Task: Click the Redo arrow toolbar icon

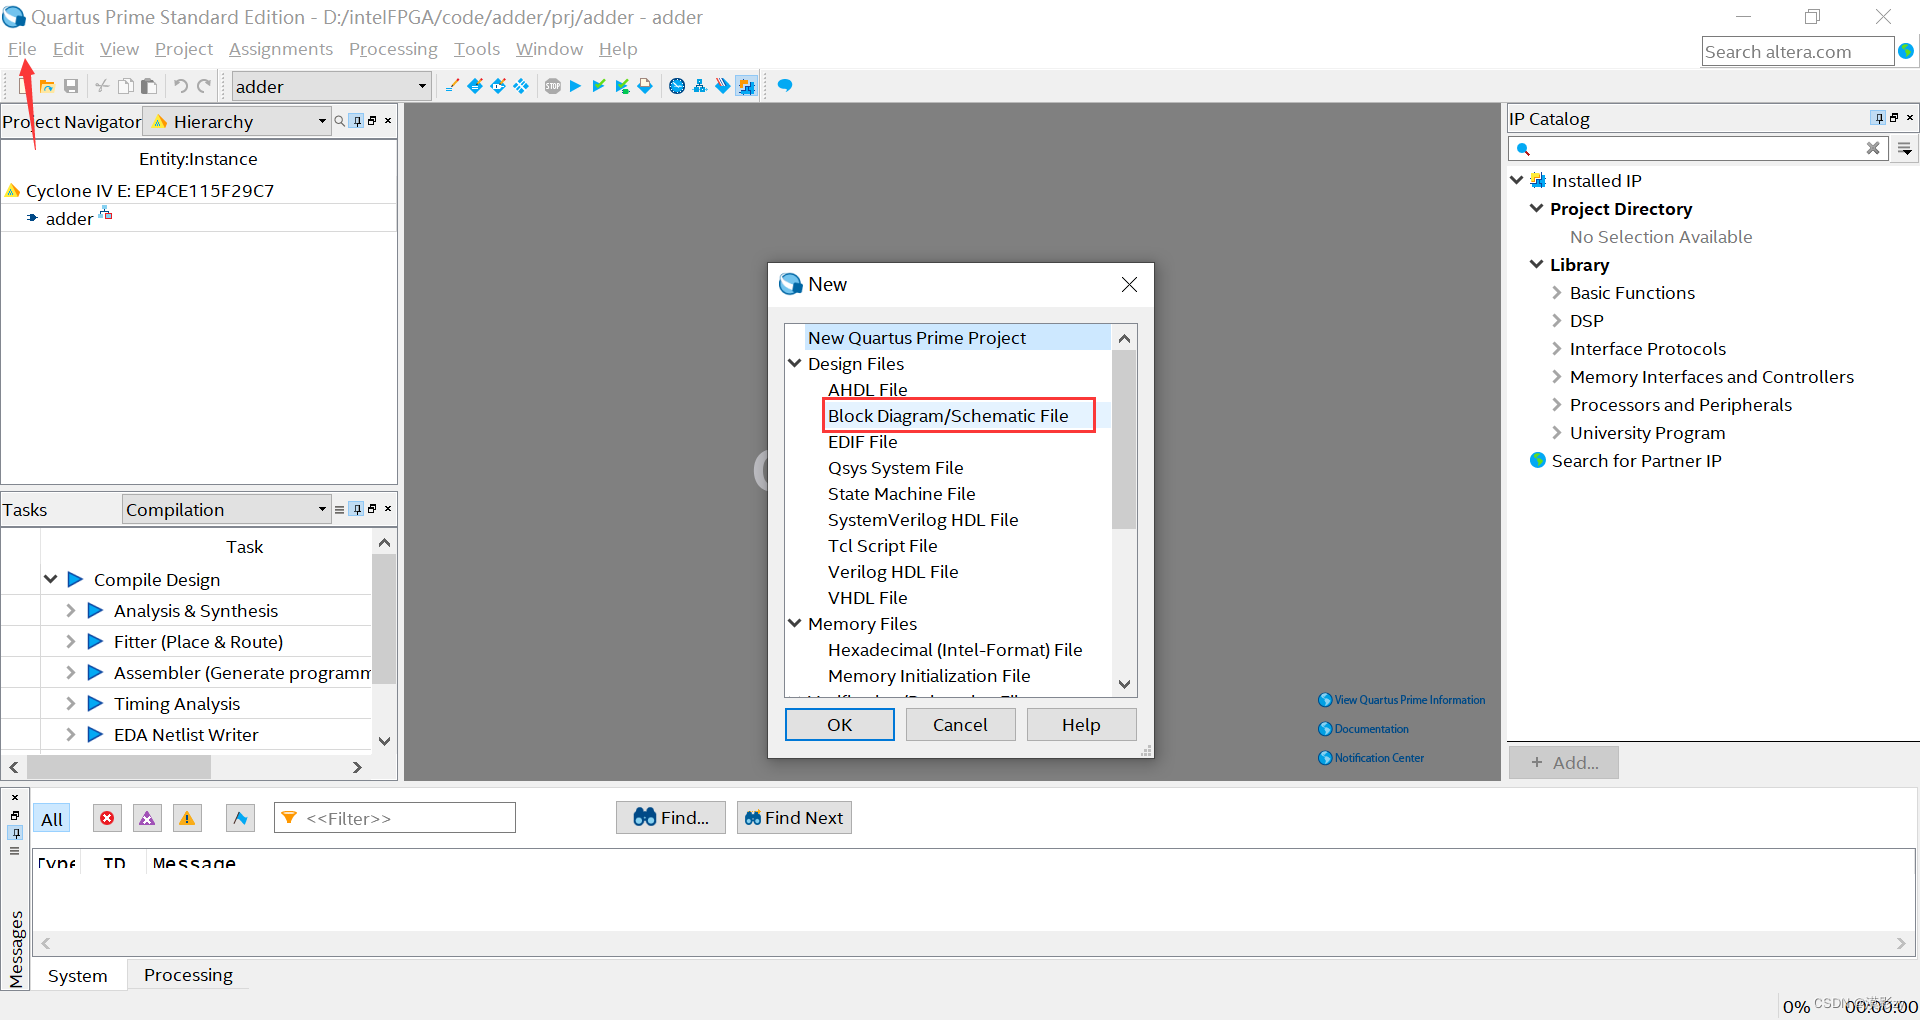Action: [x=204, y=86]
